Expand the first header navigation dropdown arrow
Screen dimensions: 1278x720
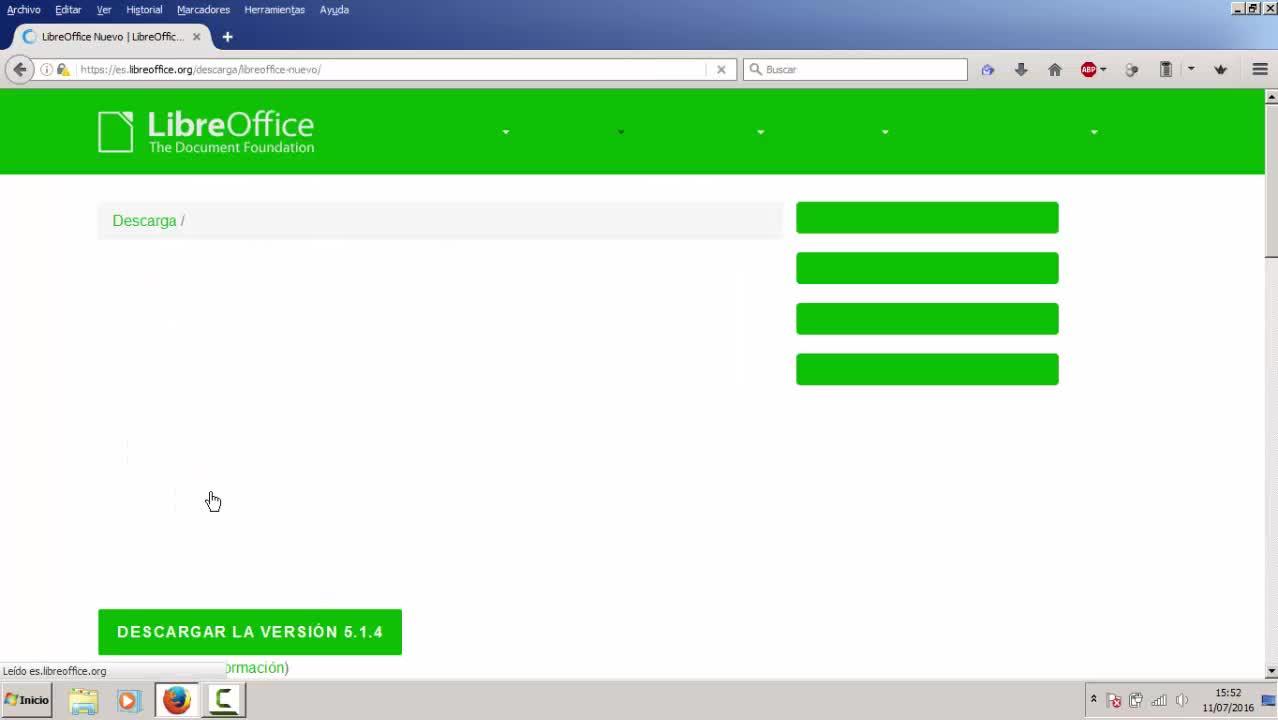pyautogui.click(x=505, y=132)
